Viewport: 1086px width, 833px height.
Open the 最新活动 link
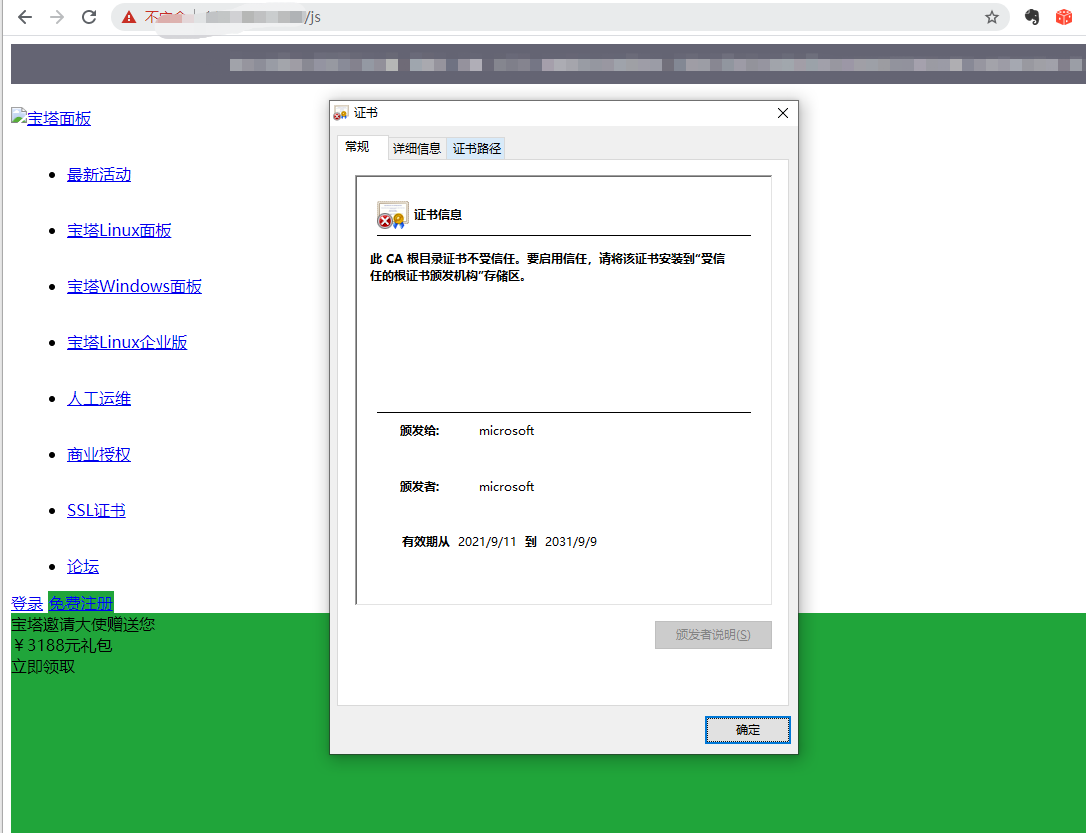point(99,174)
